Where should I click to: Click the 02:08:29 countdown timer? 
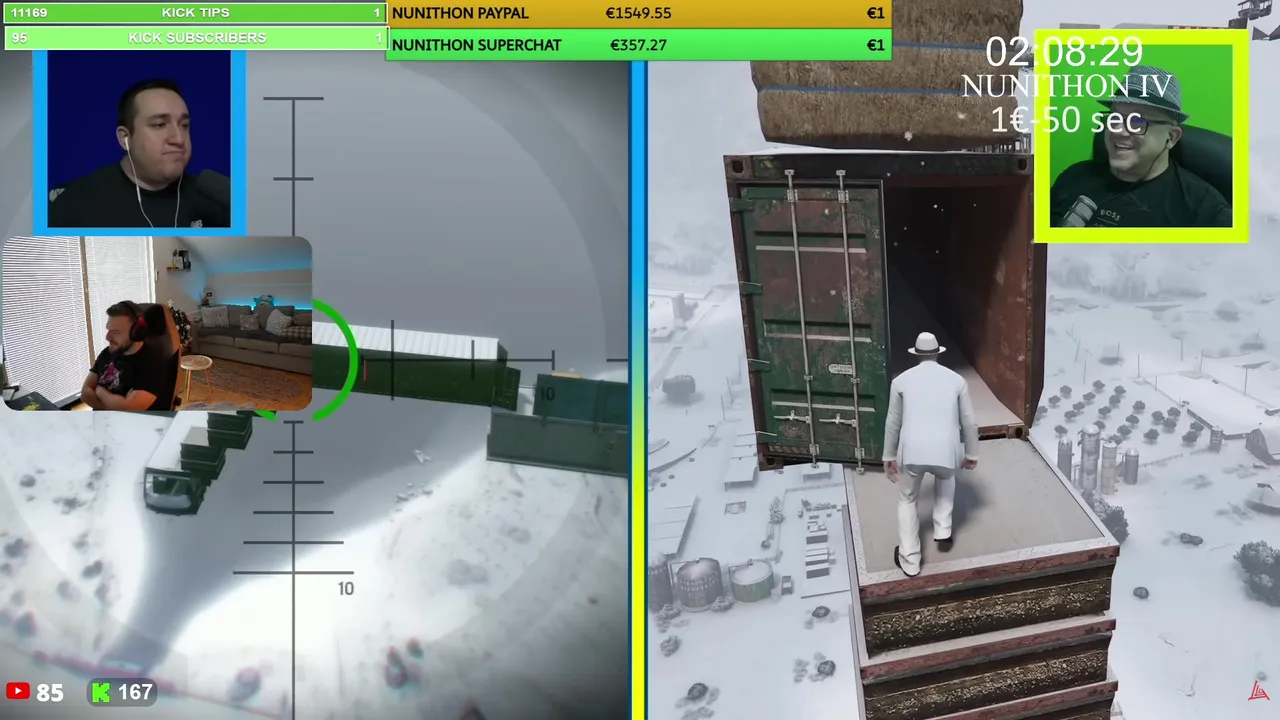click(x=1064, y=52)
